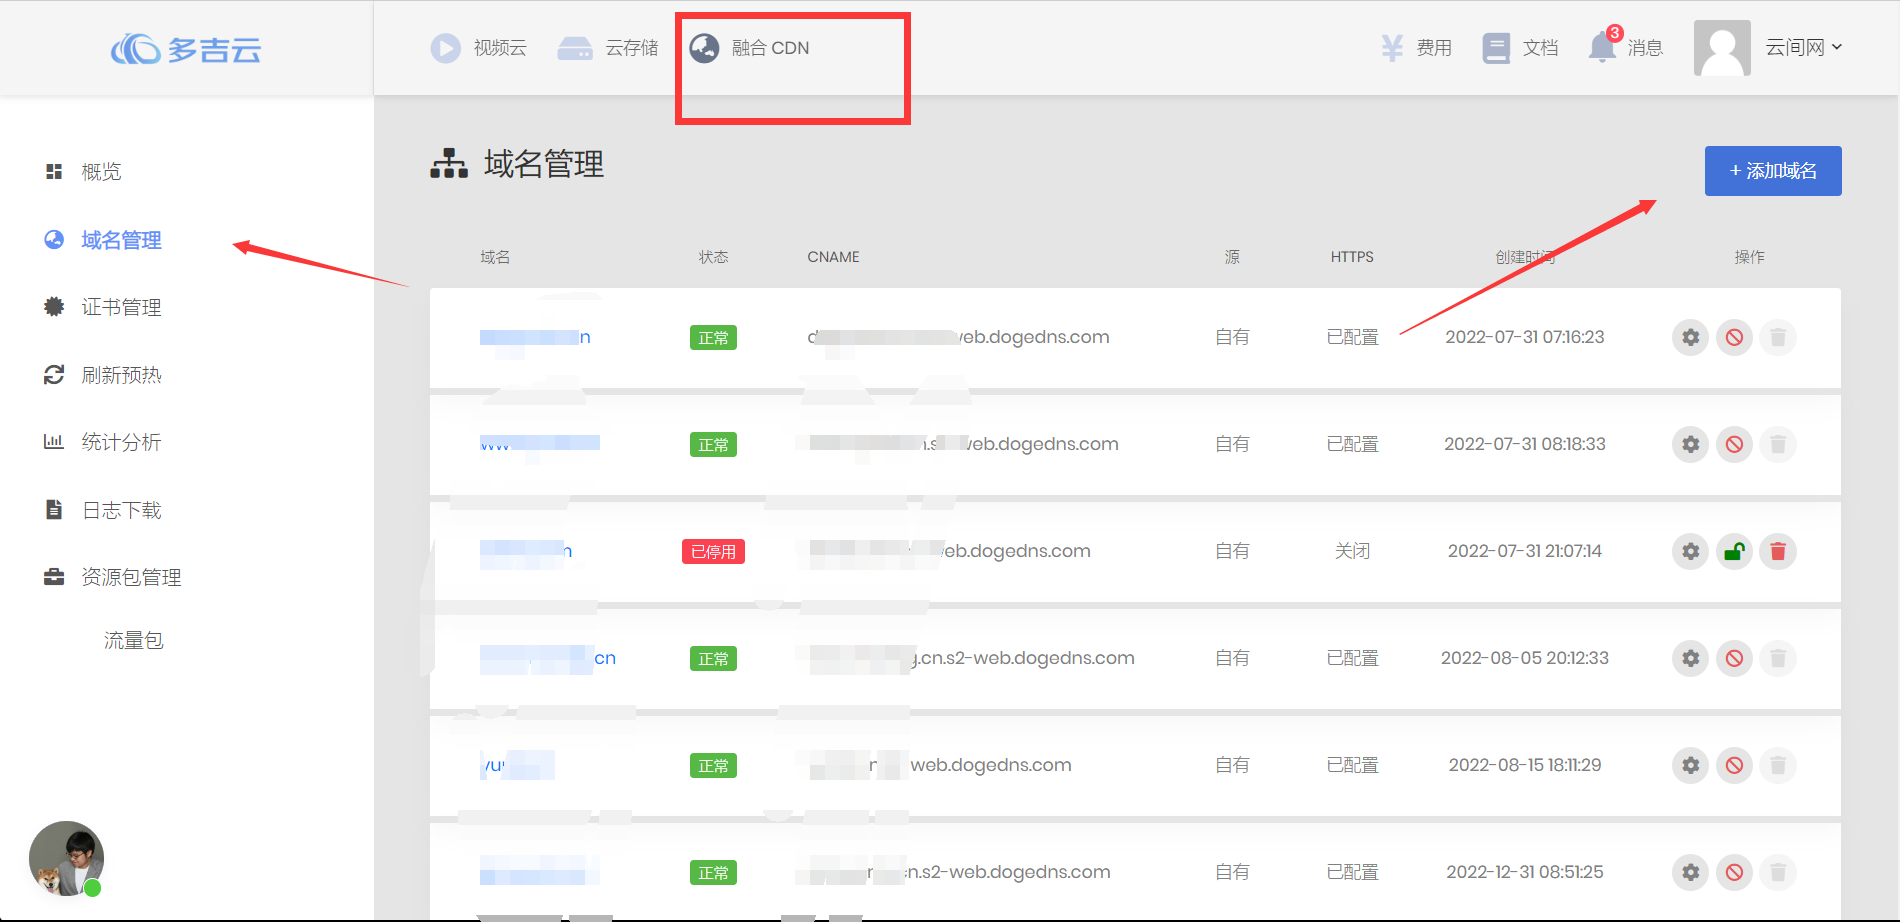Open the 日志下载 document icon
The width and height of the screenshot is (1900, 922).
(x=54, y=509)
